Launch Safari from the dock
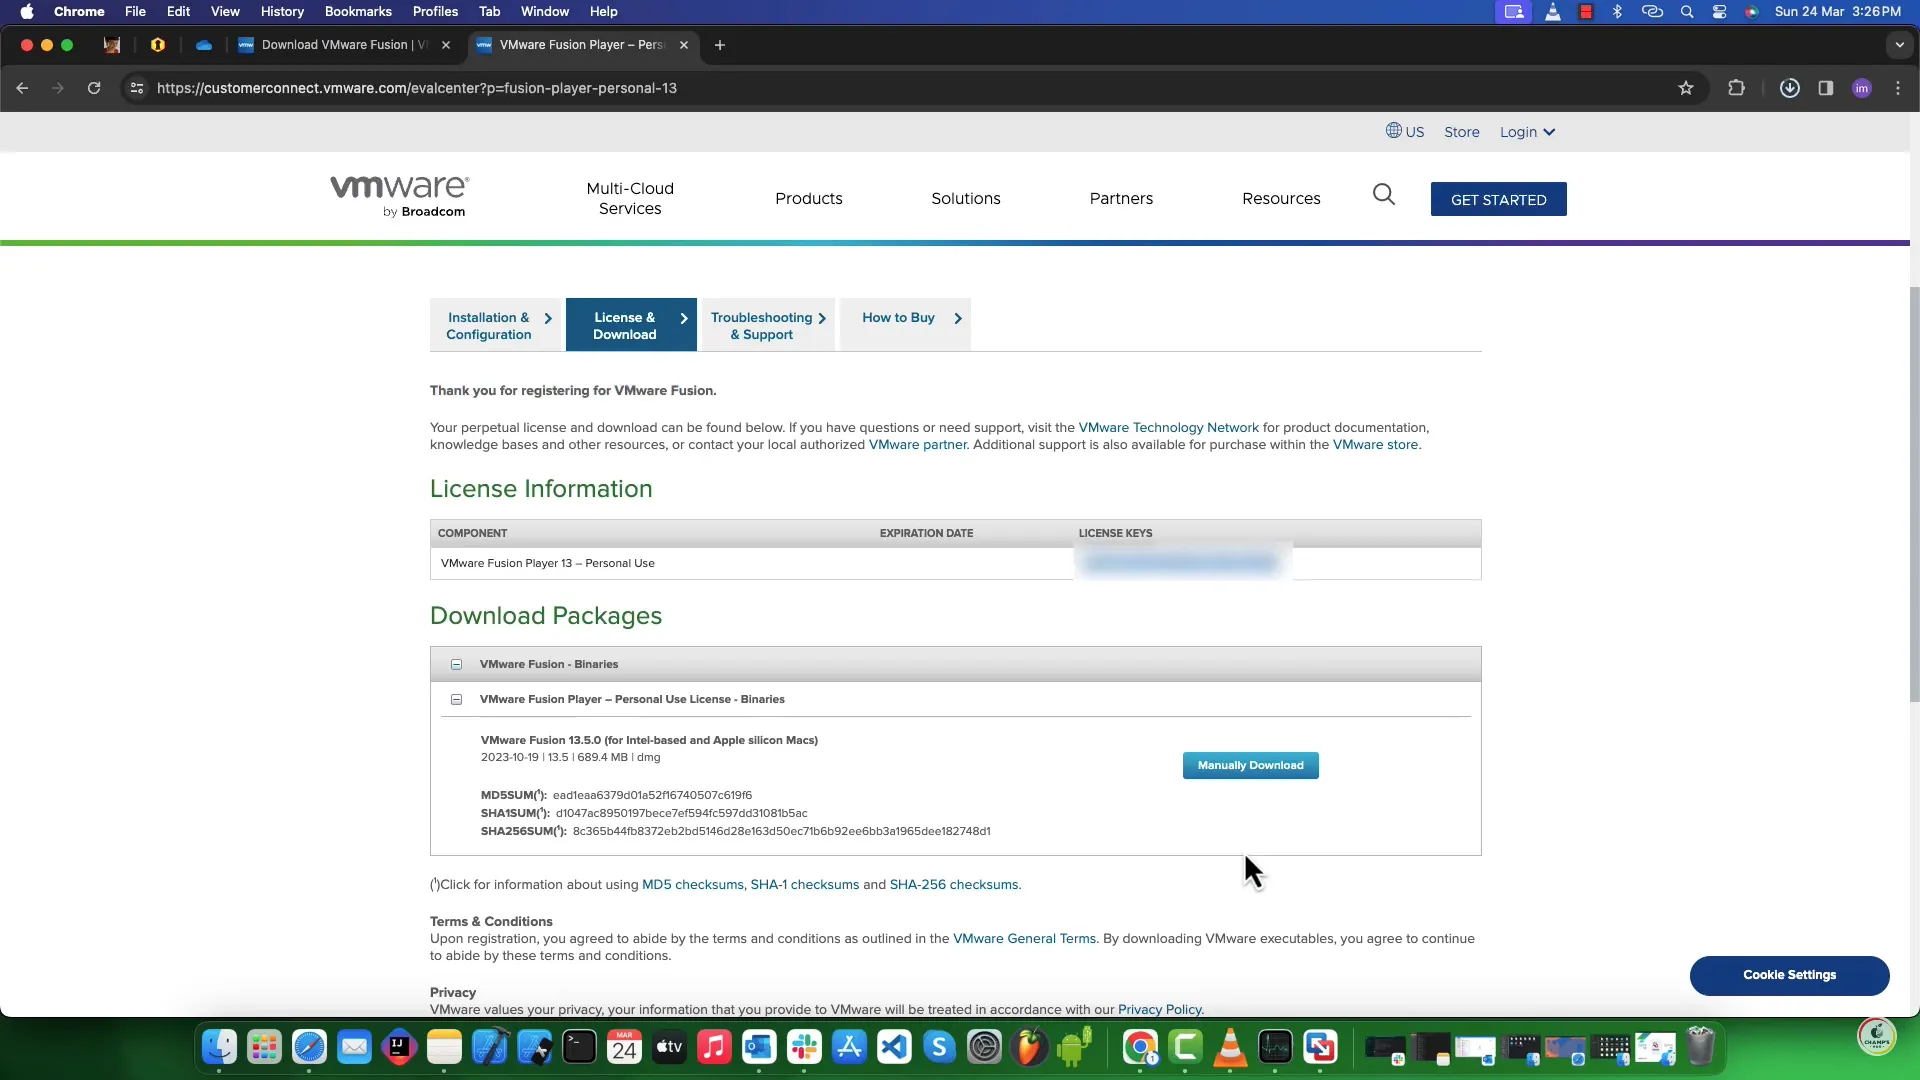The height and width of the screenshot is (1080, 1920). (309, 1047)
